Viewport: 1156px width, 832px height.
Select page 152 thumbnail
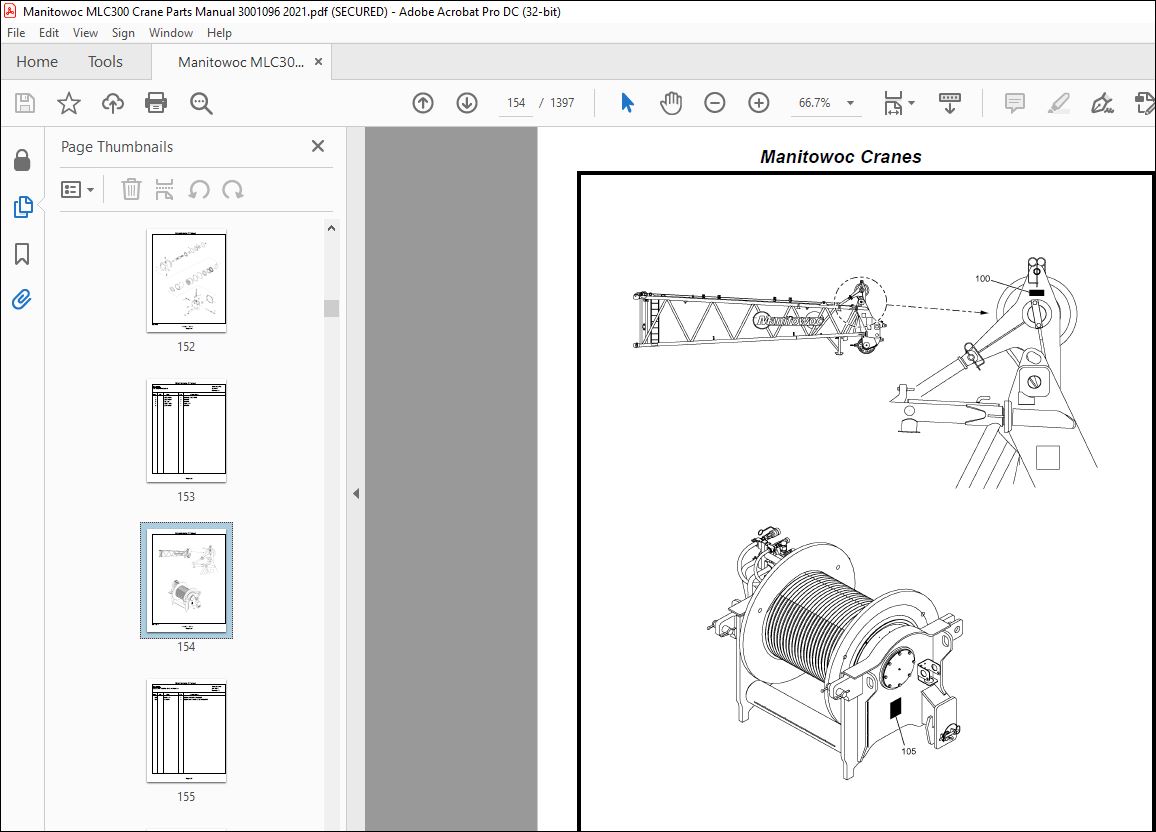tap(187, 280)
